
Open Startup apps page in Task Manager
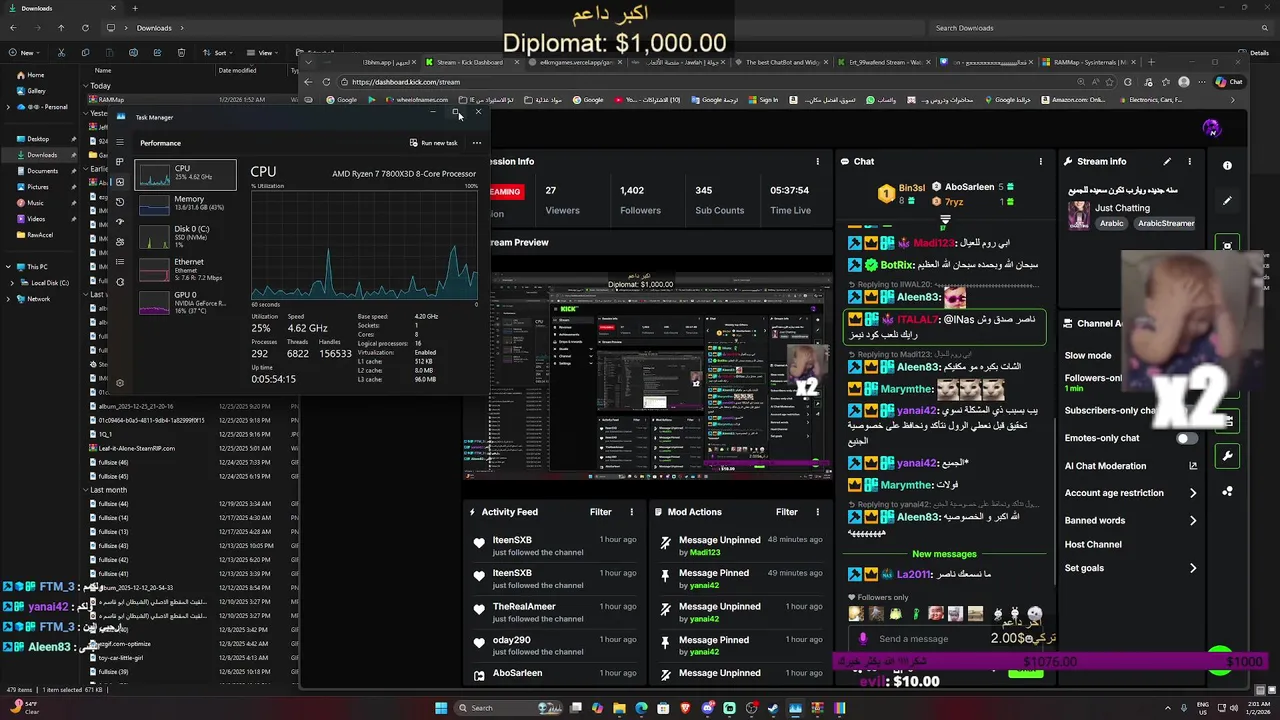click(x=120, y=222)
